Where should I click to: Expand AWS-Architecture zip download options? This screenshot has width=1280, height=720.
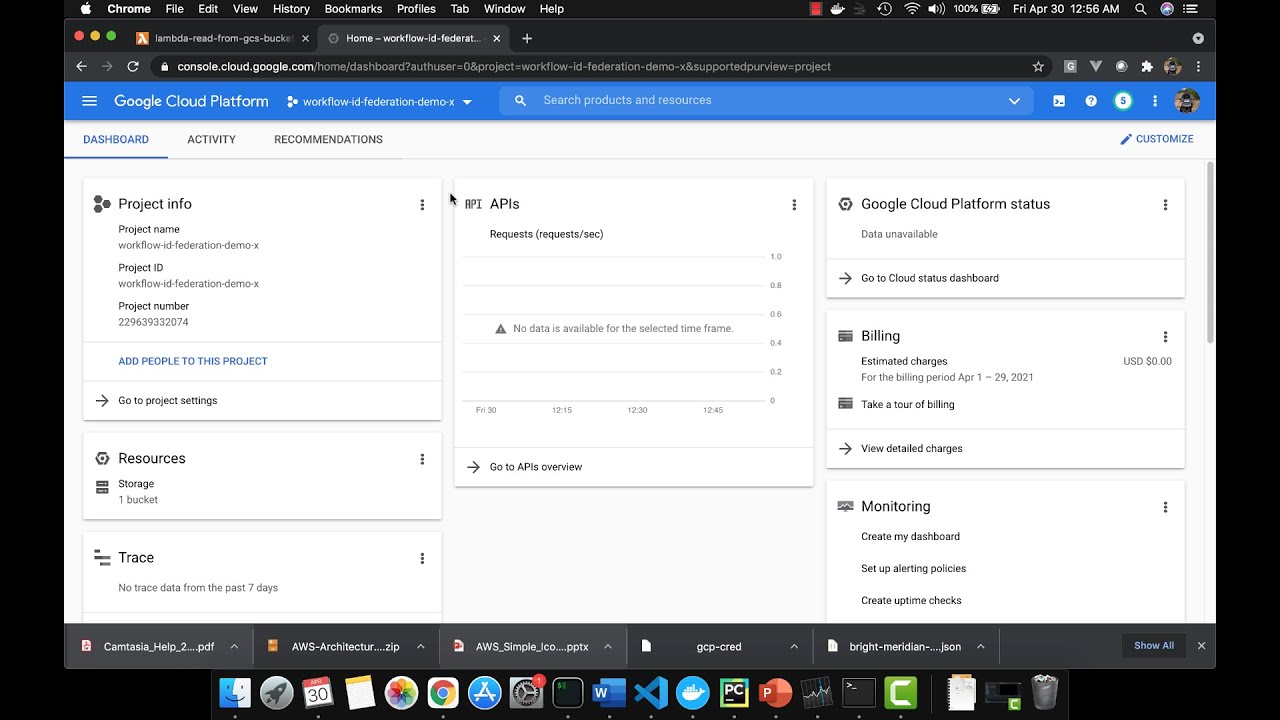tap(421, 646)
